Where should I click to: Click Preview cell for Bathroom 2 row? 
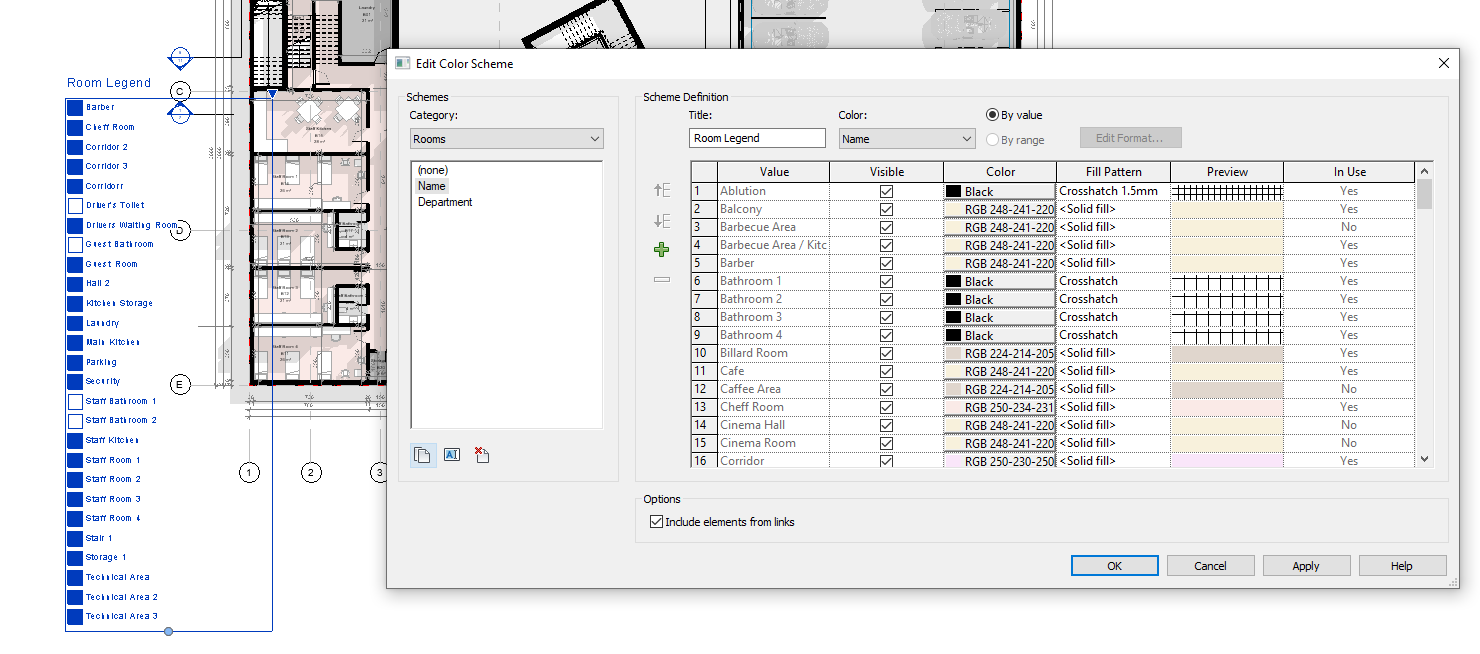1226,299
